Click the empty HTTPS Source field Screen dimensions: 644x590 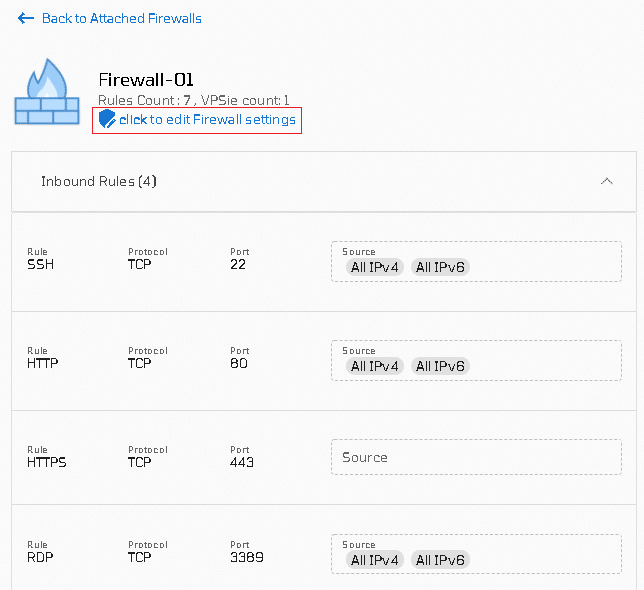[x=476, y=457]
